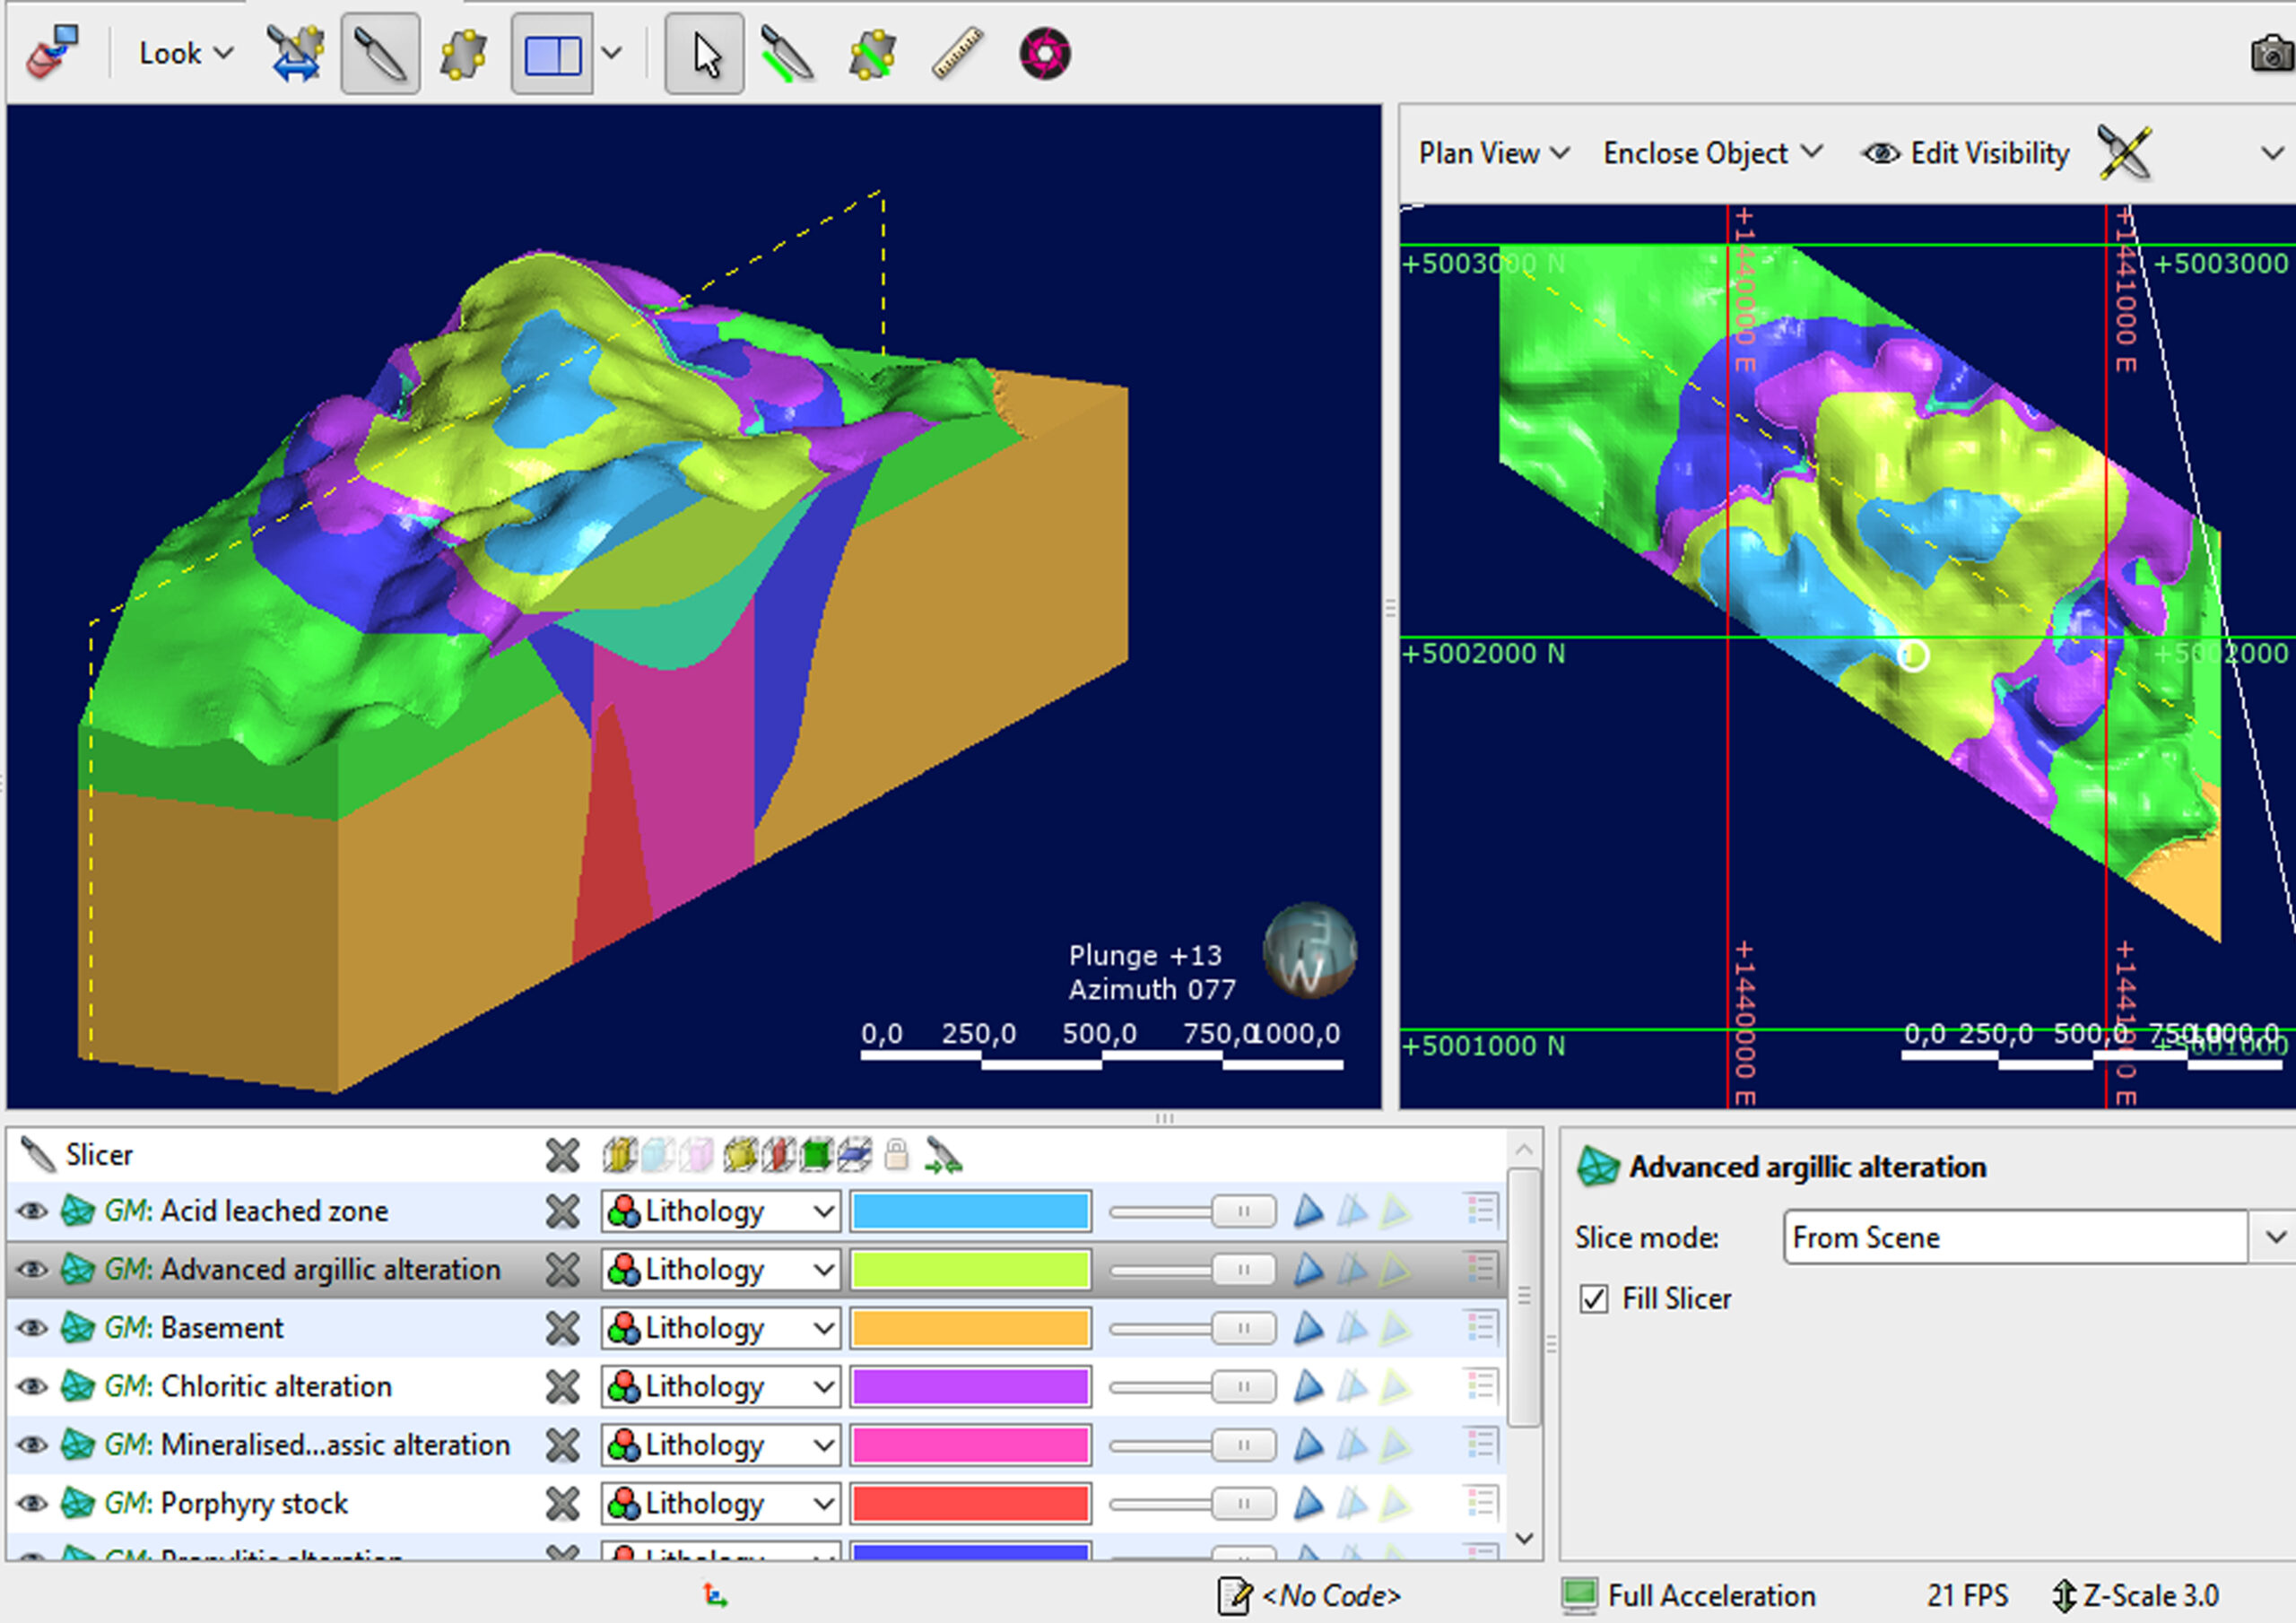This screenshot has height=1623, width=2296.
Task: Select the arrow pointer tool
Action: point(705,54)
